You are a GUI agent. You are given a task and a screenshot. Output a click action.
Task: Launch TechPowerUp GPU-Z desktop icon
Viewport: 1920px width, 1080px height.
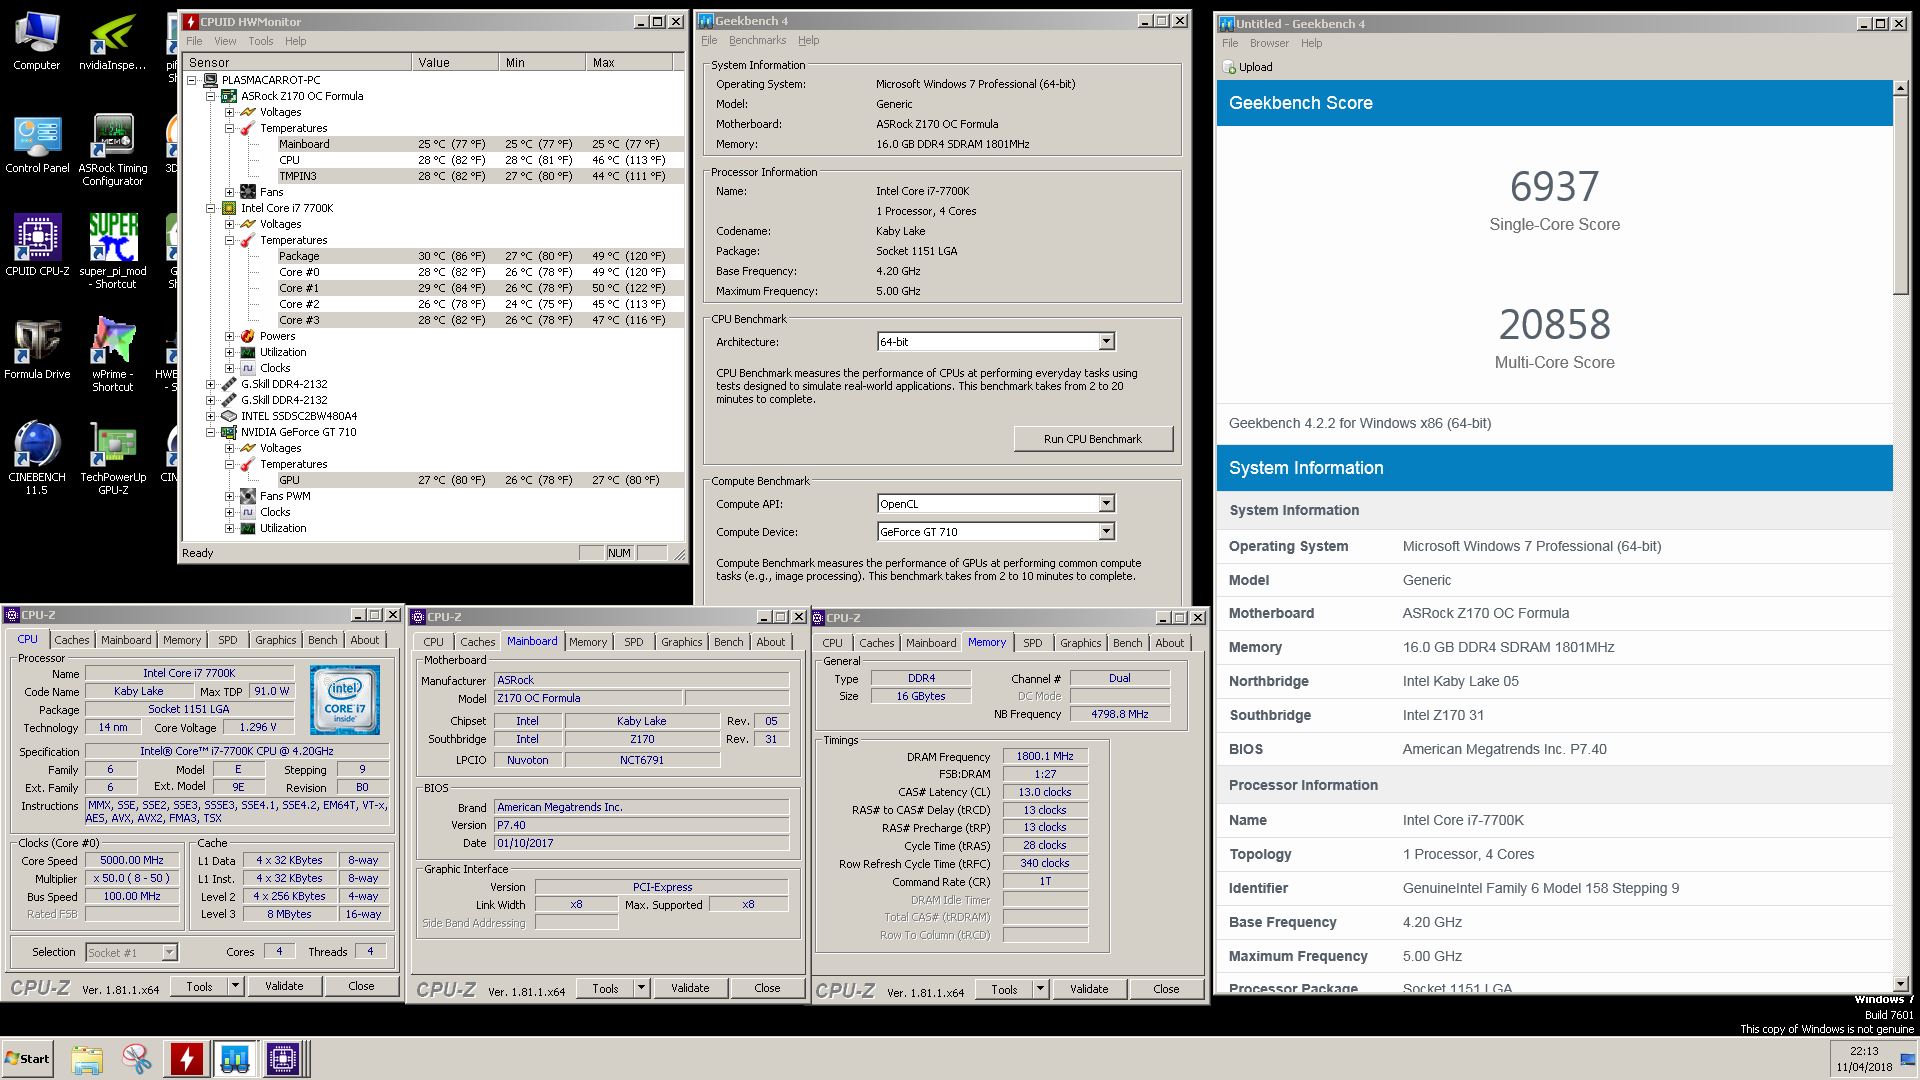112,458
